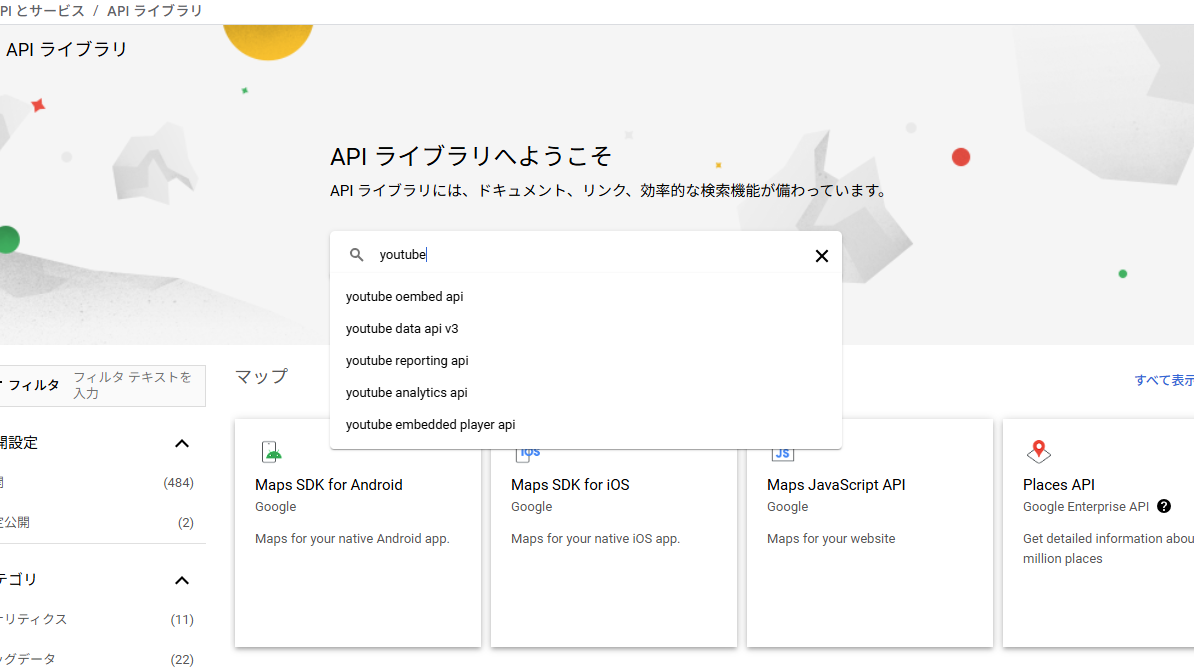The image size is (1194, 667).
Task: Click the help icon next to Google Enterprise API
Action: [1163, 506]
